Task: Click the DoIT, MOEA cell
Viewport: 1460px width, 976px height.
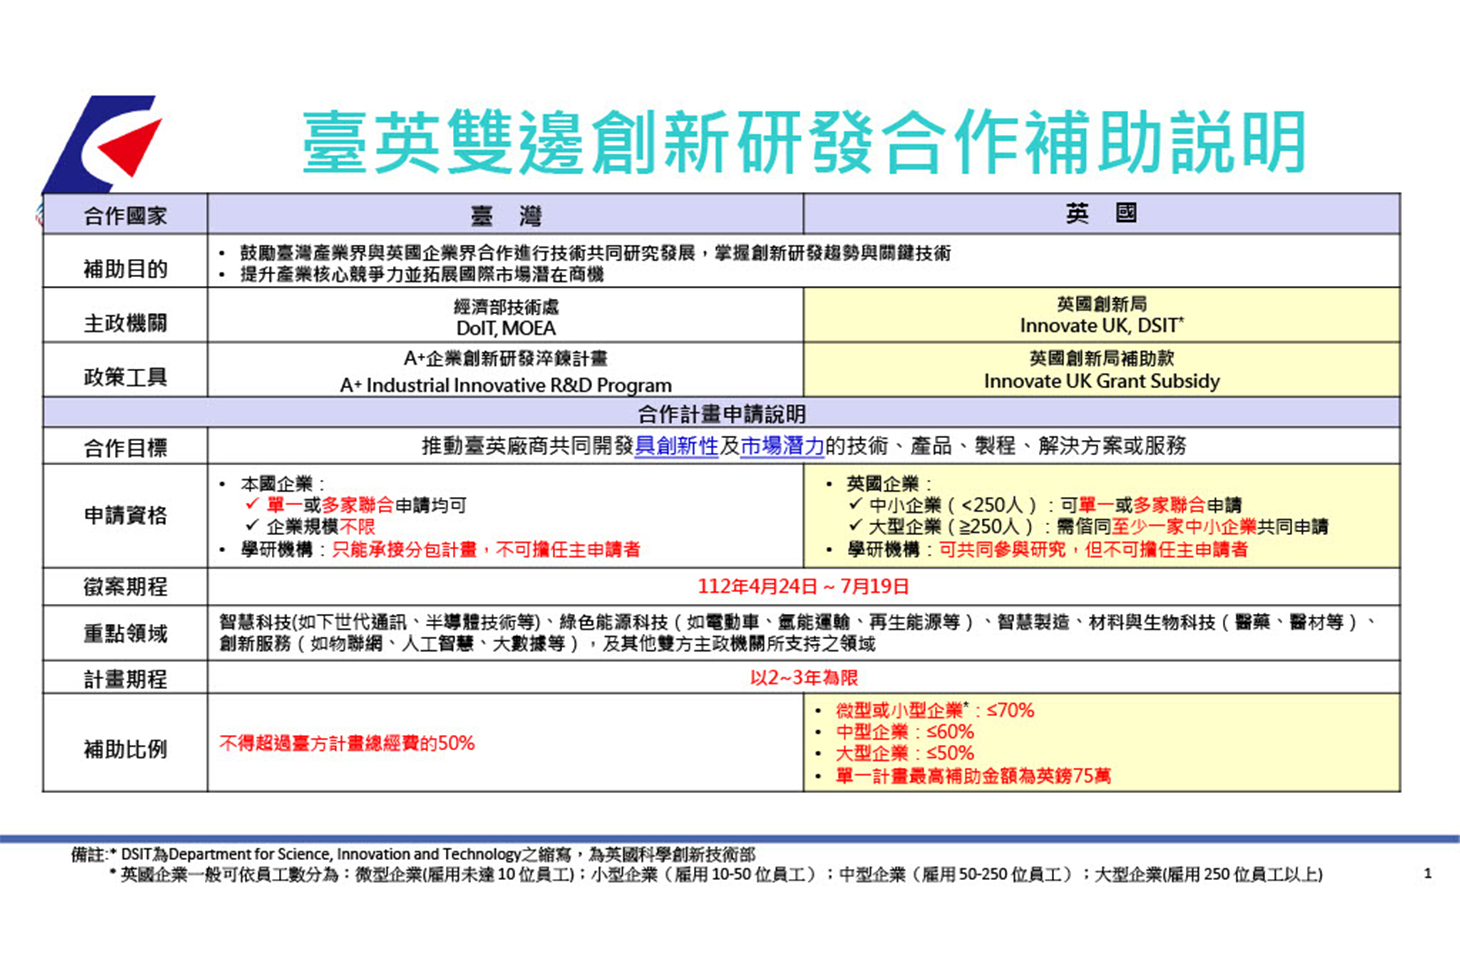Action: 506,317
